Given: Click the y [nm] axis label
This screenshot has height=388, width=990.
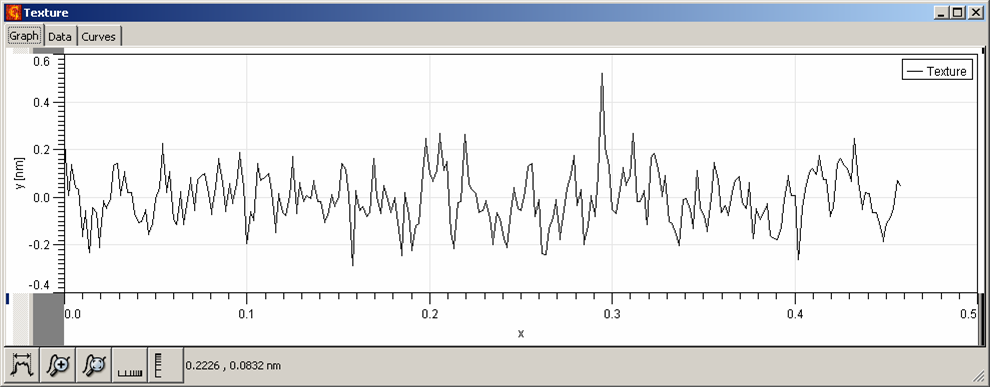Looking at the screenshot, I should (19, 173).
